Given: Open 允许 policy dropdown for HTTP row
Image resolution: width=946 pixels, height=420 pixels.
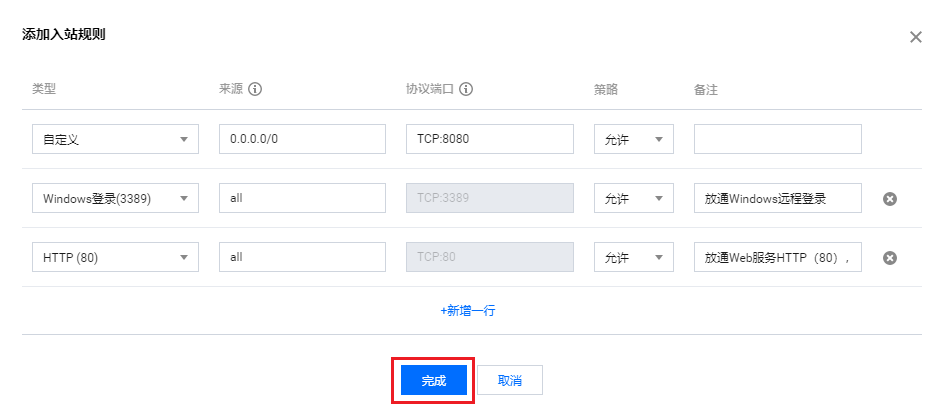Looking at the screenshot, I should tap(633, 258).
